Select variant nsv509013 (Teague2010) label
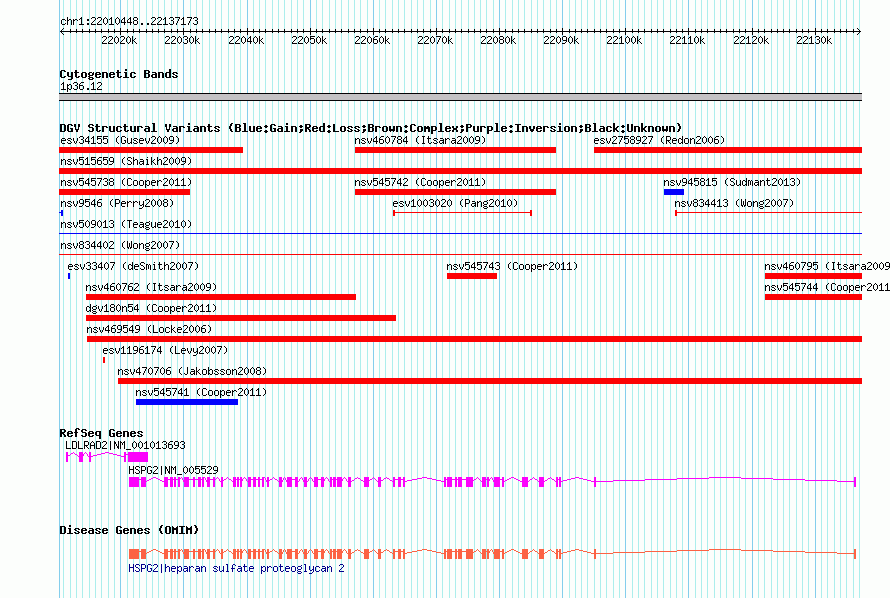The image size is (890, 598). (126, 224)
